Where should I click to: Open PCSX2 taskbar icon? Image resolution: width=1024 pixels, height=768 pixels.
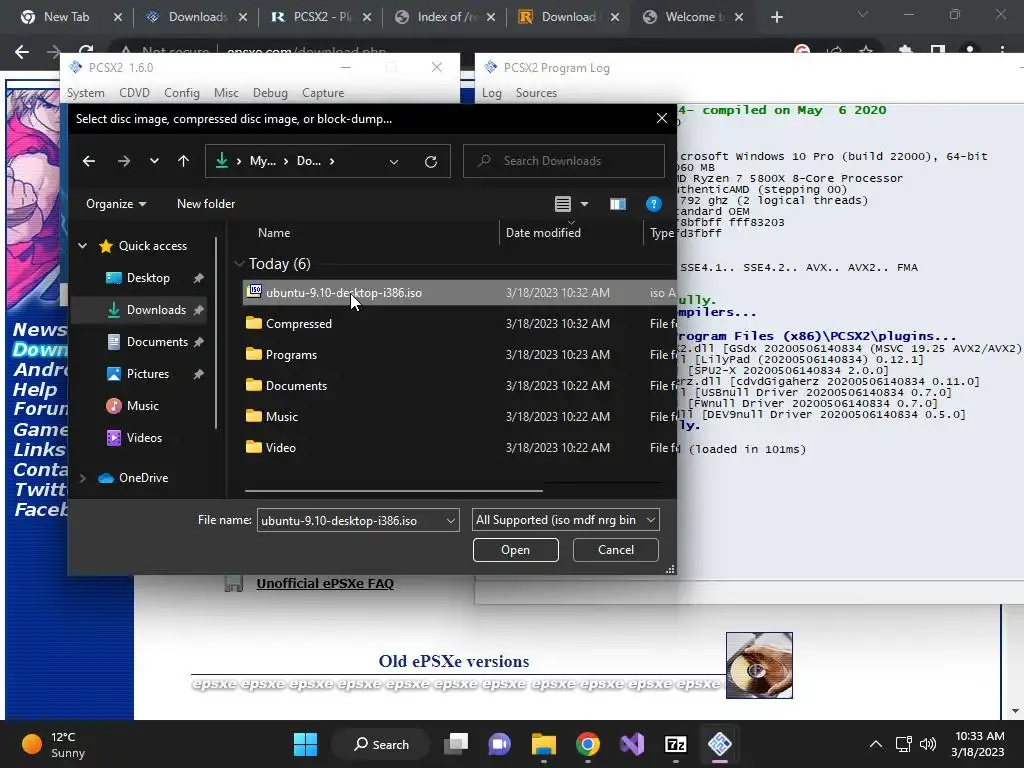[720, 744]
